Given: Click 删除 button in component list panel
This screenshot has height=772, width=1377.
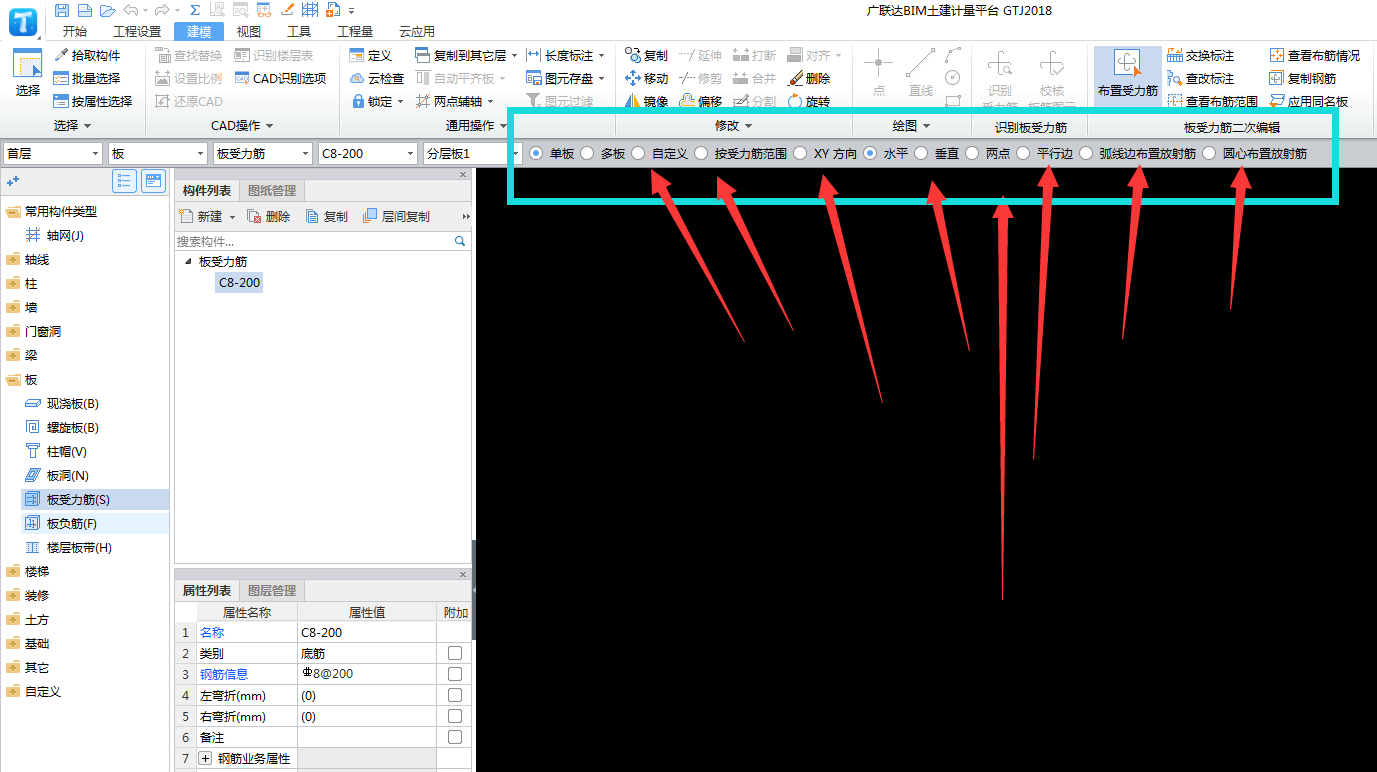Looking at the screenshot, I should tap(269, 216).
